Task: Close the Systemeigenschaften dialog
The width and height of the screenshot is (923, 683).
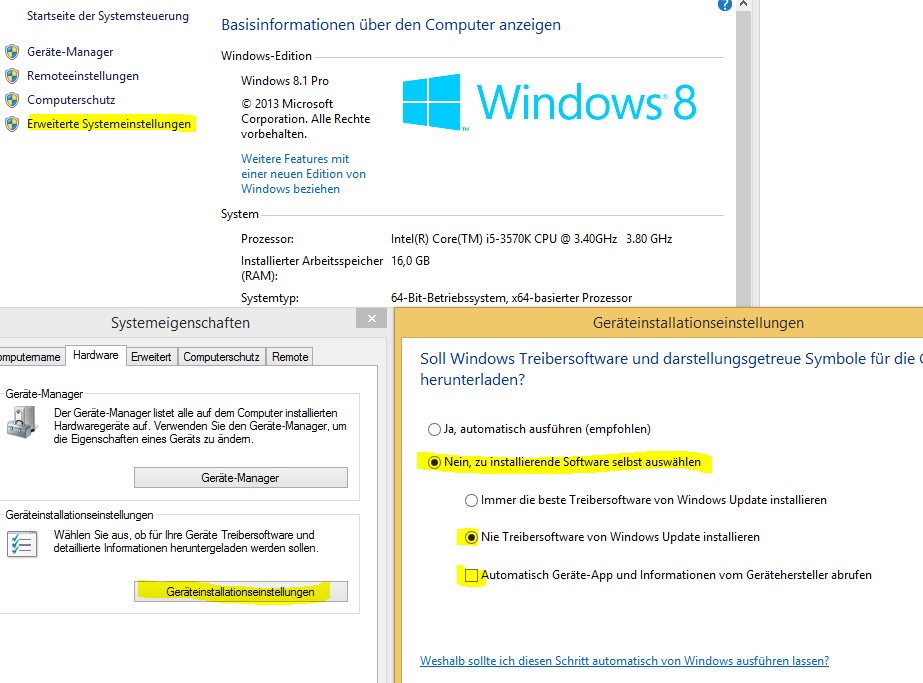Action: click(x=371, y=319)
